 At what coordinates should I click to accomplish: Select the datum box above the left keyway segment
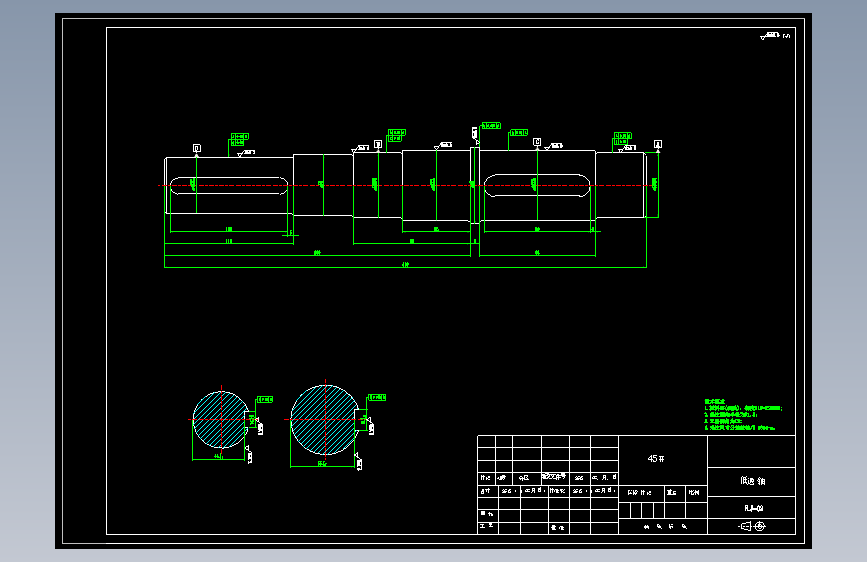tap(196, 148)
